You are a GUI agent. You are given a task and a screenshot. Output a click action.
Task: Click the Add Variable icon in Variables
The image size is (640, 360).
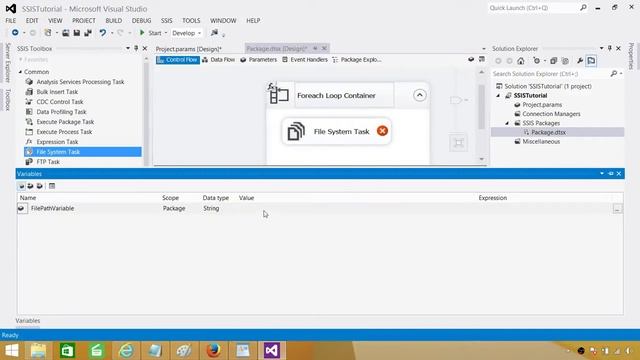21,186
